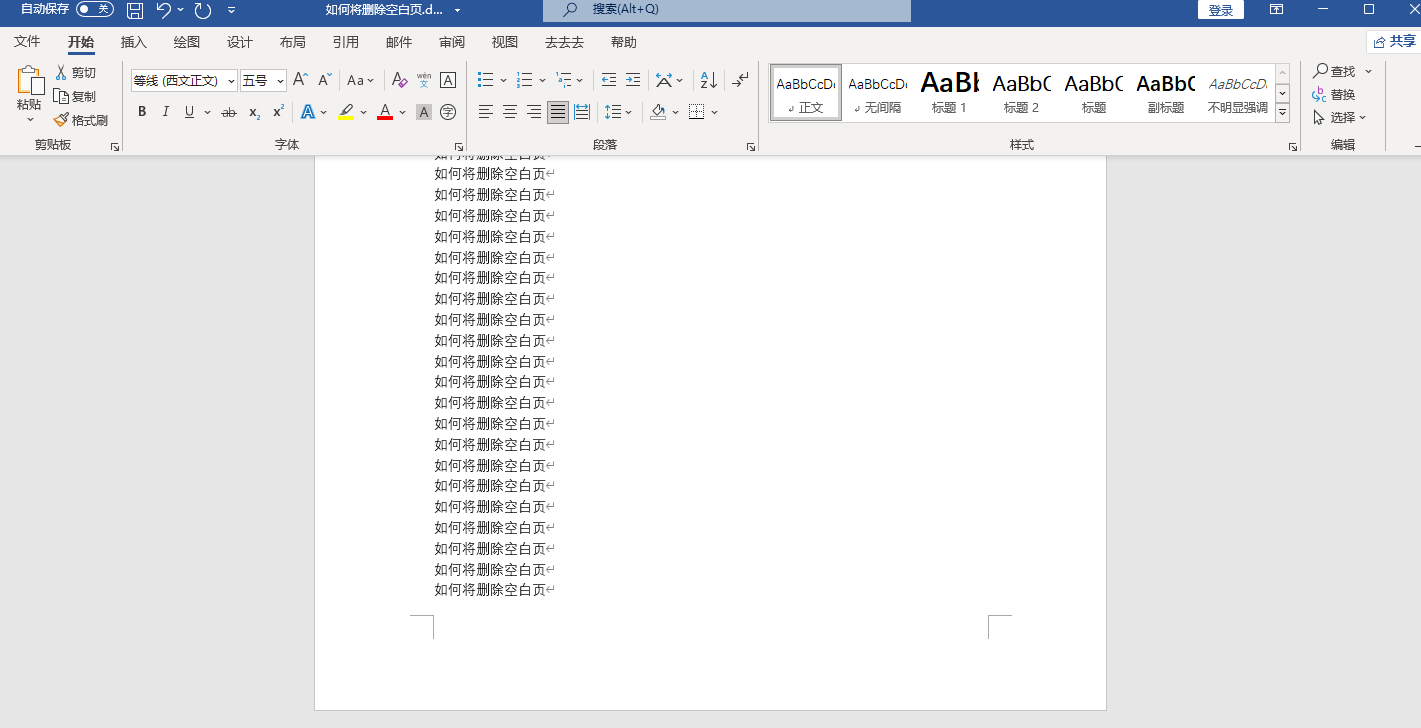
Task: Apply the enclosed character (字) icon
Action: pyautogui.click(x=448, y=112)
